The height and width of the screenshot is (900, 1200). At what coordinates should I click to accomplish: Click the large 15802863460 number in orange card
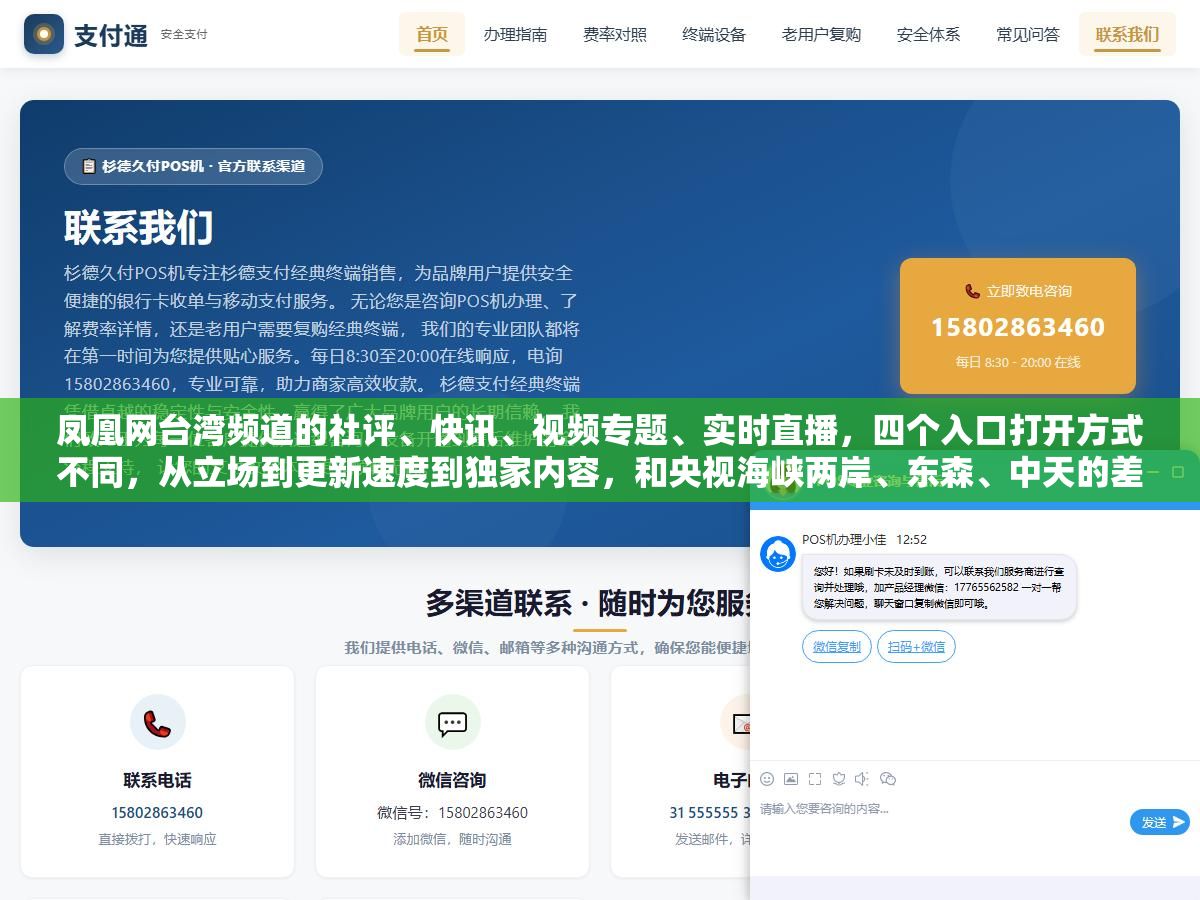(x=1017, y=327)
